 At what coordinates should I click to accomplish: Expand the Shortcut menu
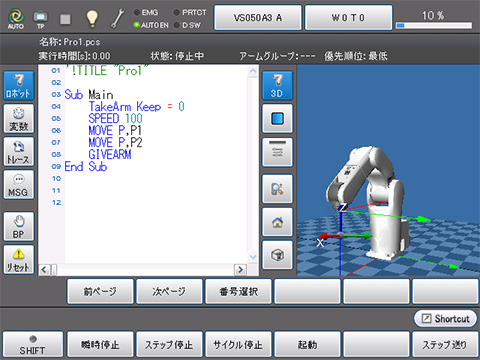click(445, 319)
